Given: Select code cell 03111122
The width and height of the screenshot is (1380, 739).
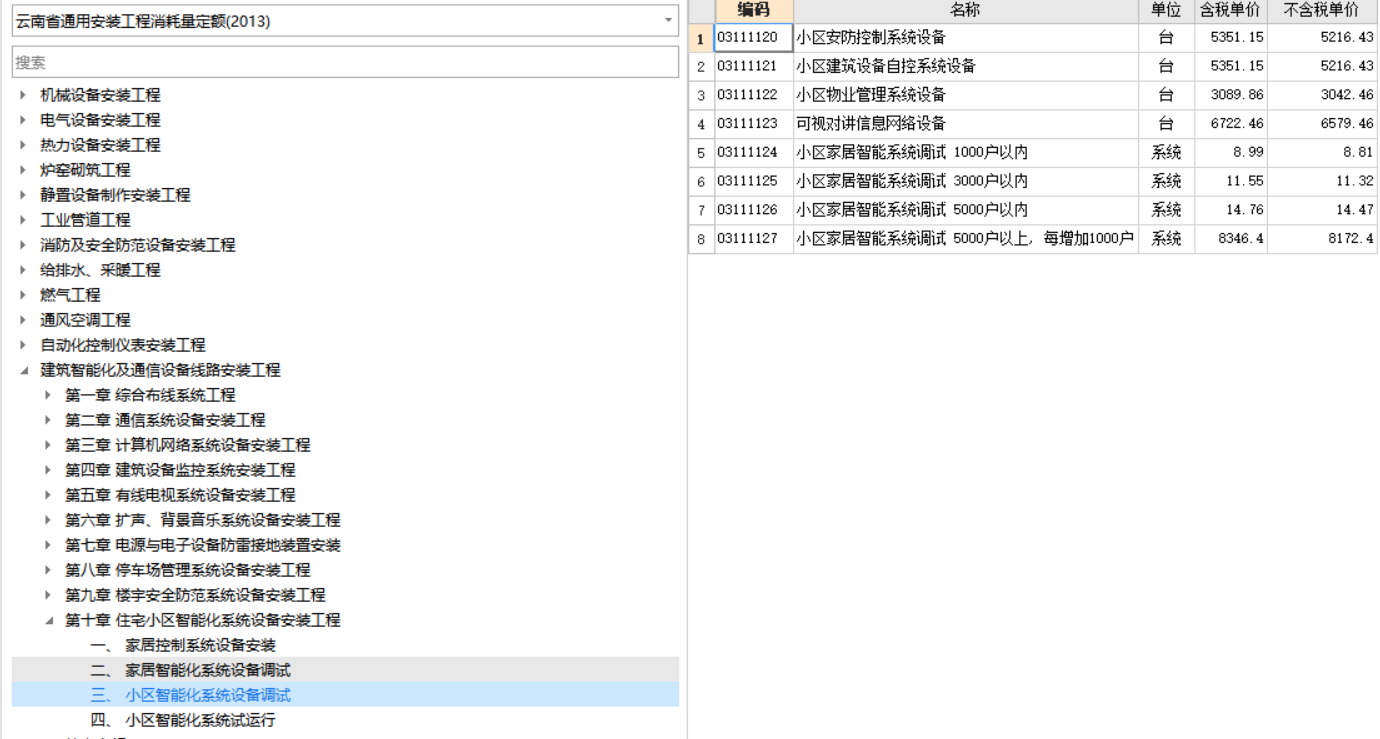Looking at the screenshot, I should pos(754,95).
